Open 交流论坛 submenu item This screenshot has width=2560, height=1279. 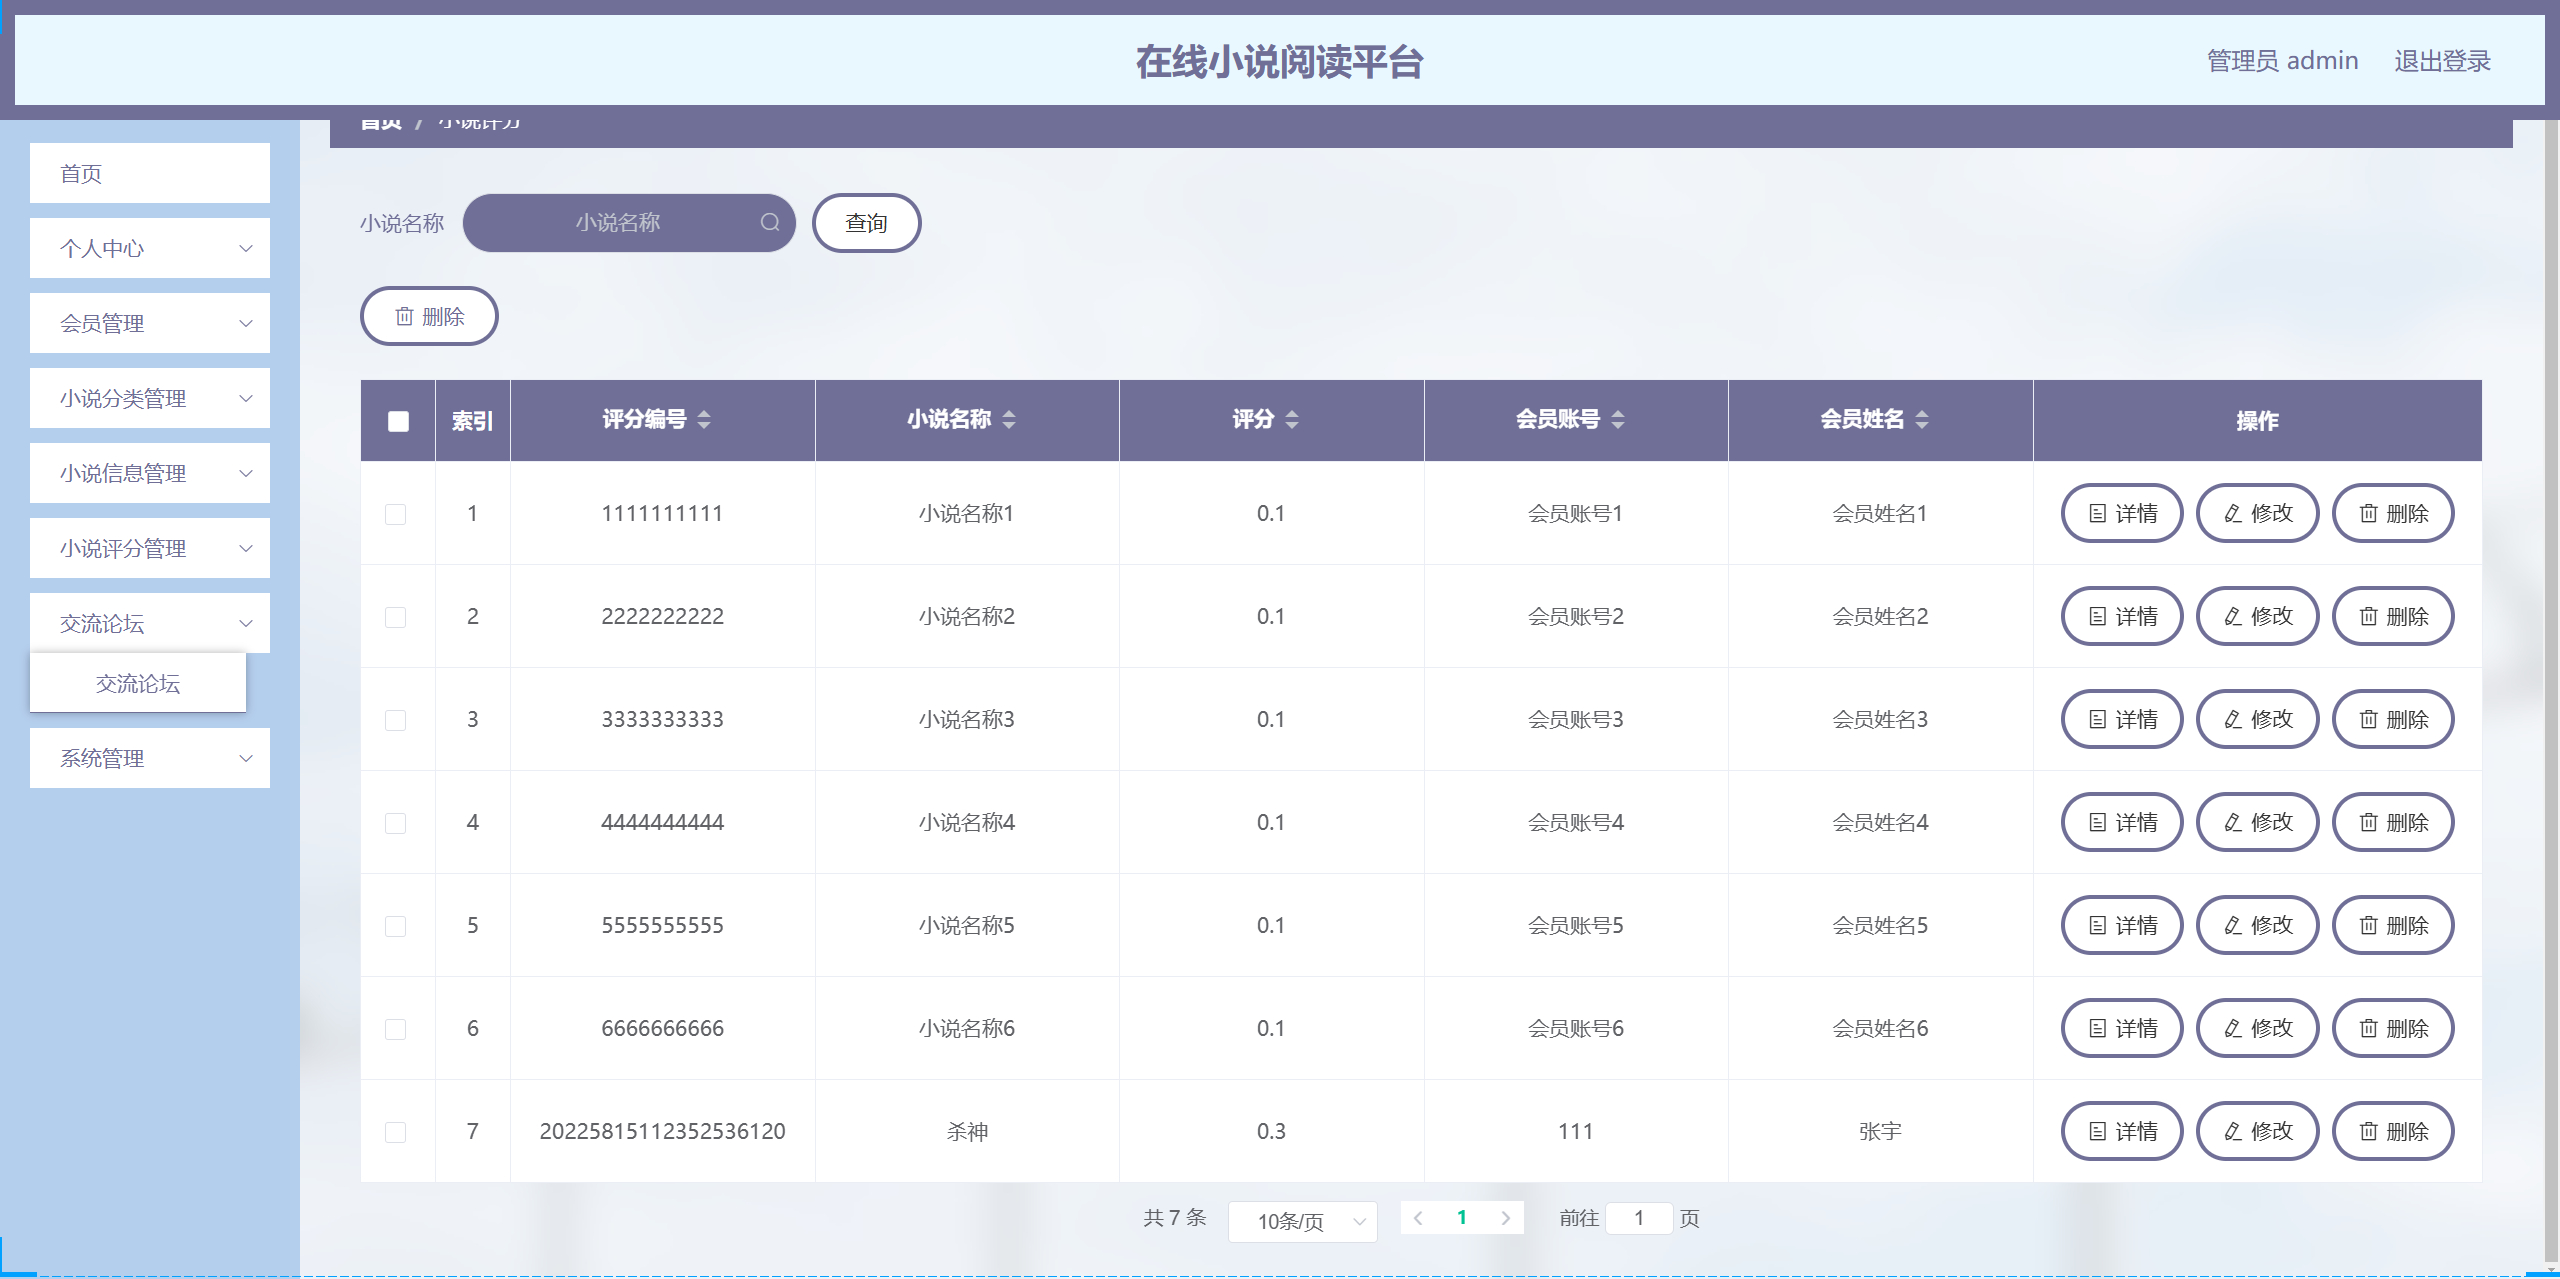[138, 683]
